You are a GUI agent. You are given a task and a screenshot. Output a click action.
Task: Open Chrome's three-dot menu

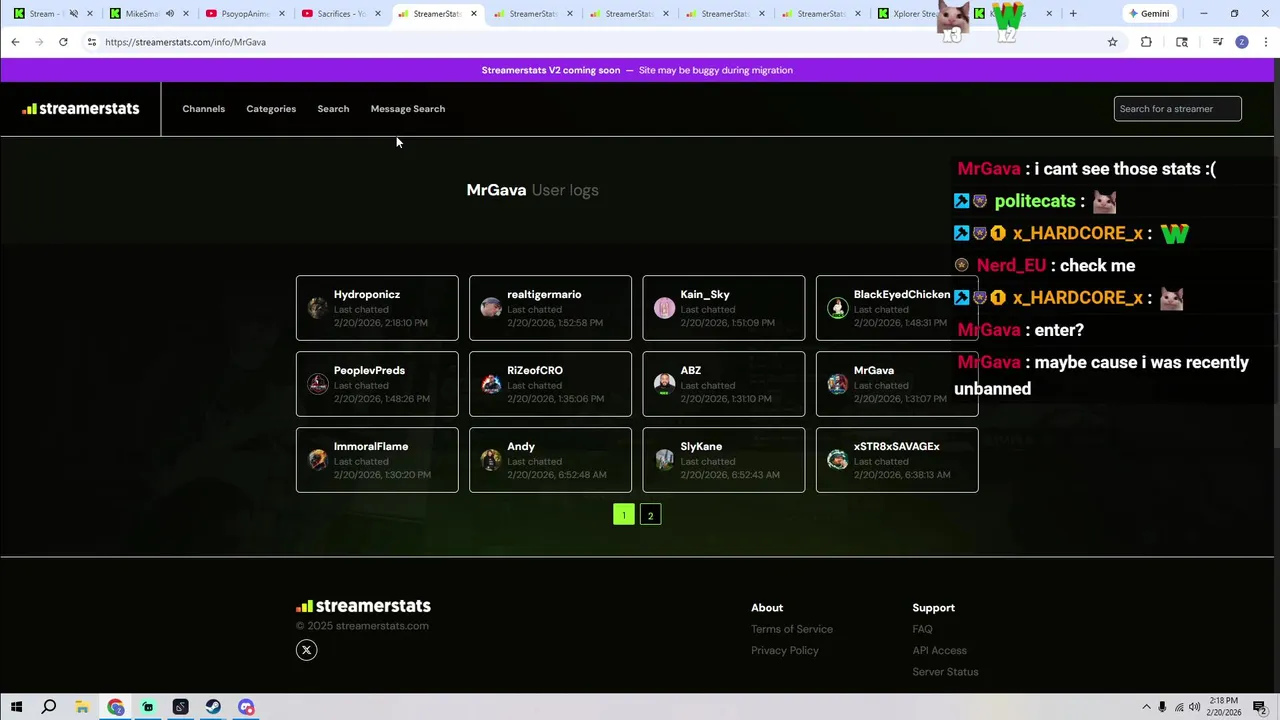coord(1265,42)
